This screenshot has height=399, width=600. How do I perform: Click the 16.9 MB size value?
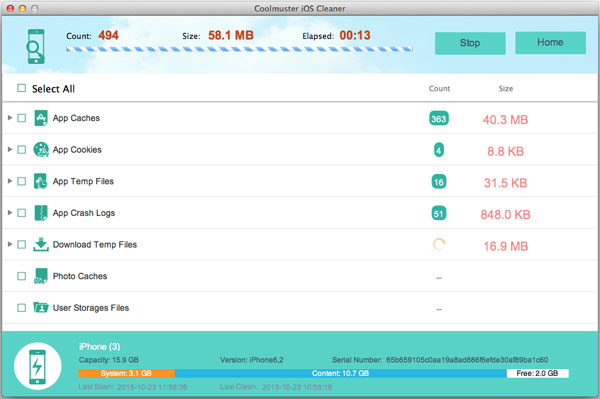[x=505, y=246]
